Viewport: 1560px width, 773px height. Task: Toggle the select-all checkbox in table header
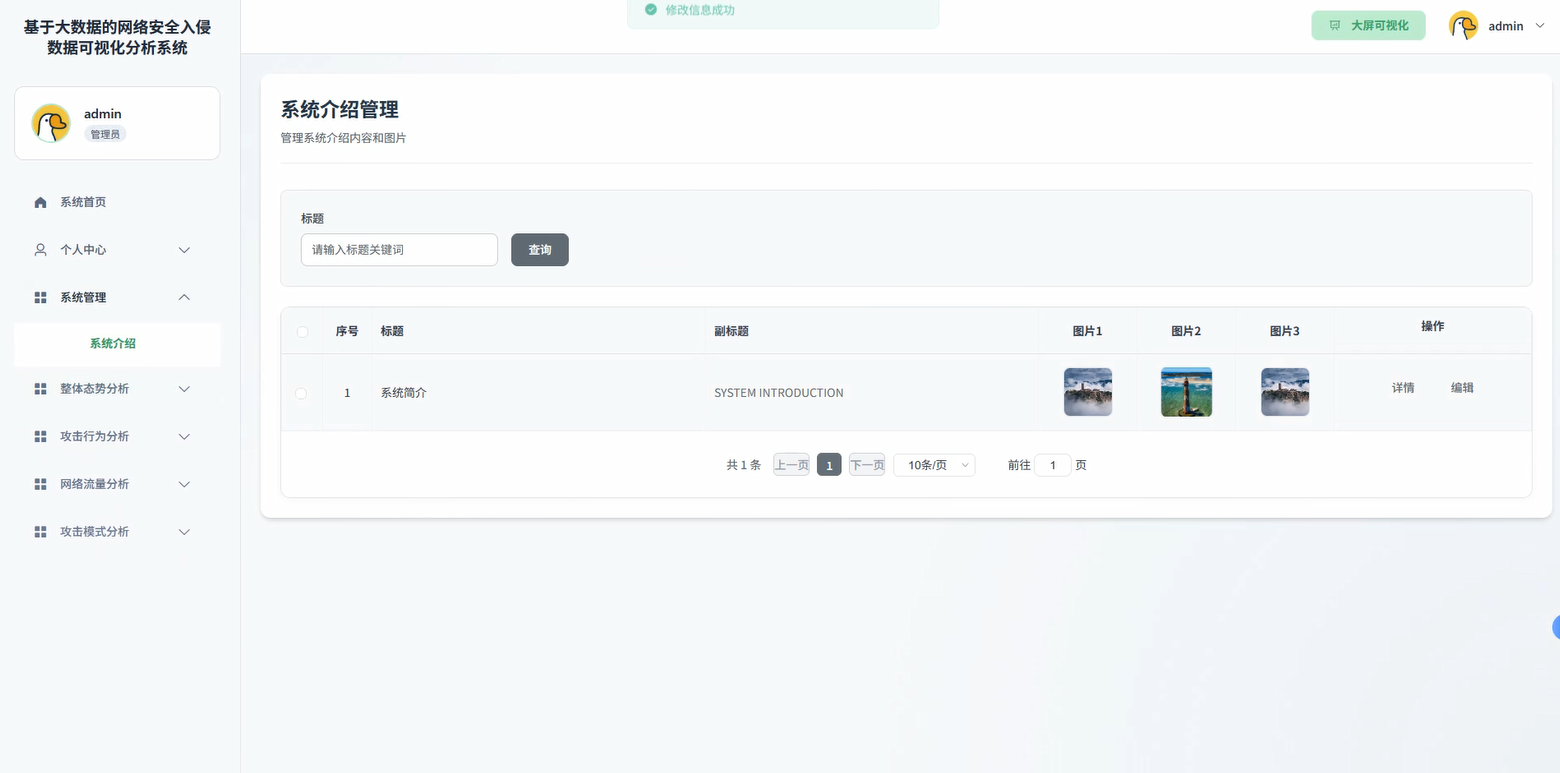point(302,331)
